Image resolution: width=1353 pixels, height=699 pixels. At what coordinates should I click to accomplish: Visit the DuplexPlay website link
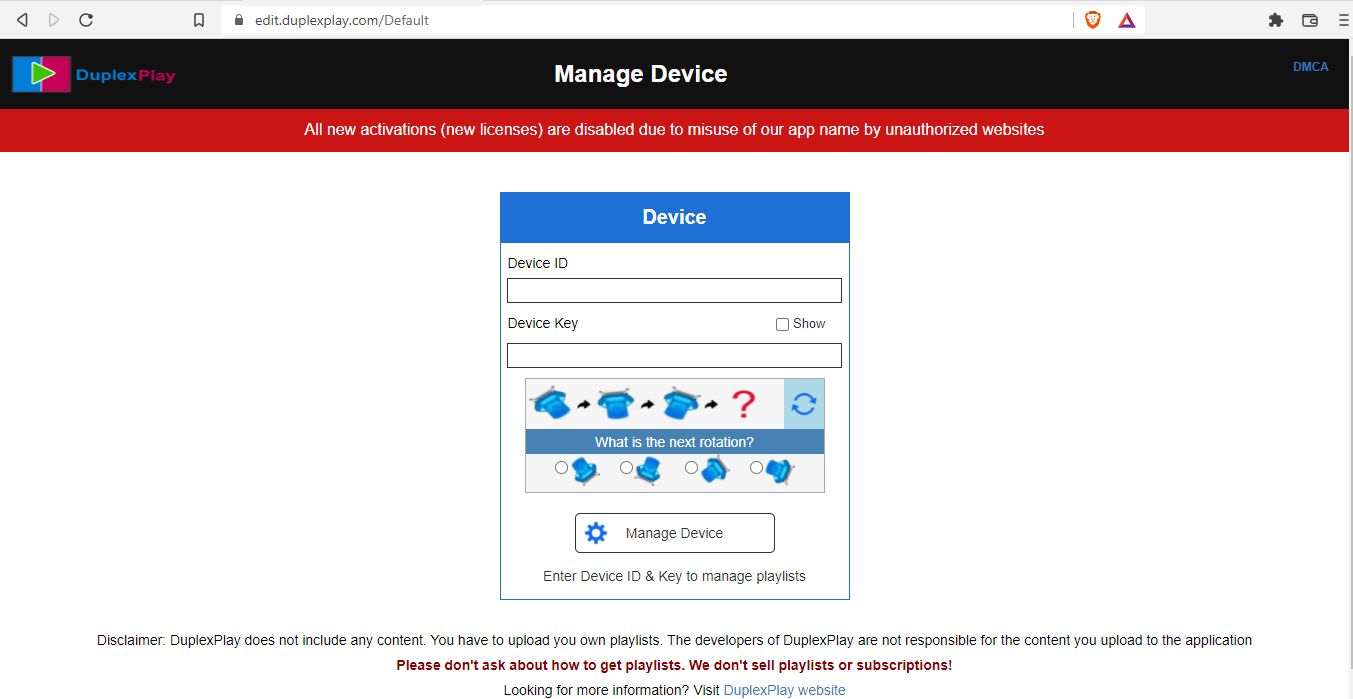point(784,690)
